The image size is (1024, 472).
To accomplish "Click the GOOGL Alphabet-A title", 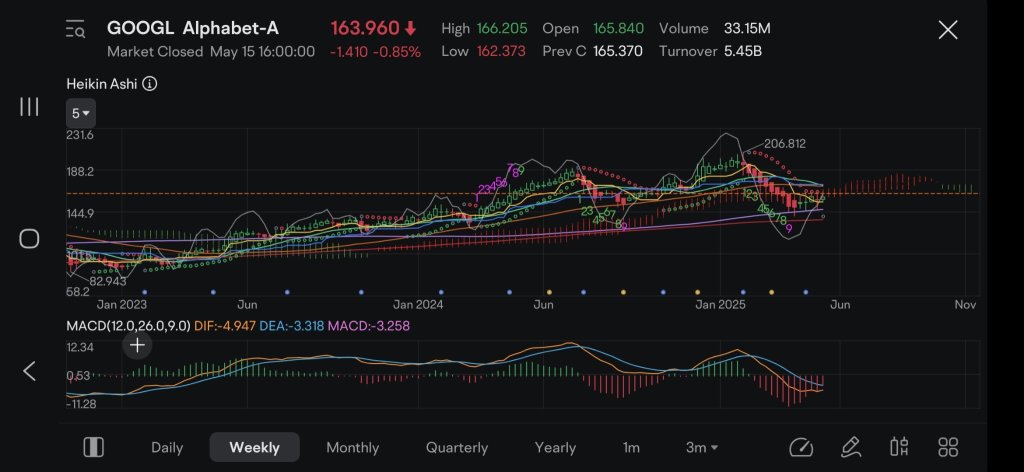I will coord(193,28).
